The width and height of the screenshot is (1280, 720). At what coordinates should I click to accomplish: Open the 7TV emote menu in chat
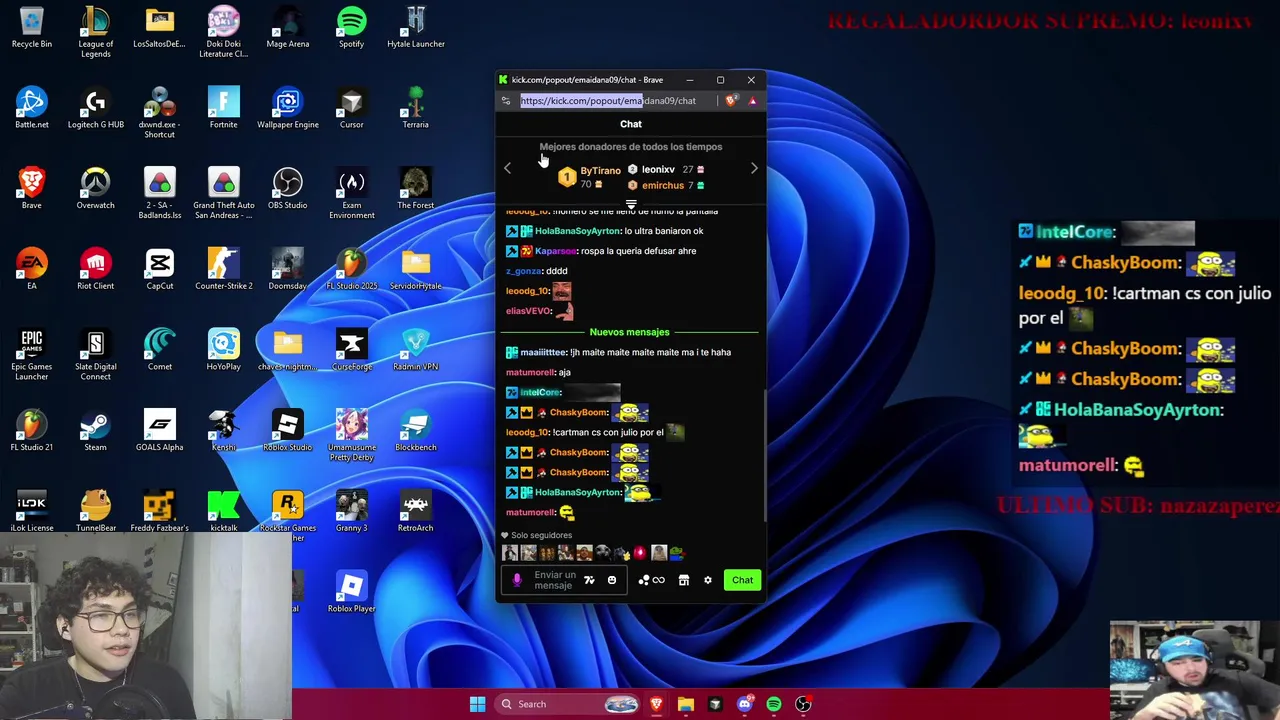pos(589,580)
